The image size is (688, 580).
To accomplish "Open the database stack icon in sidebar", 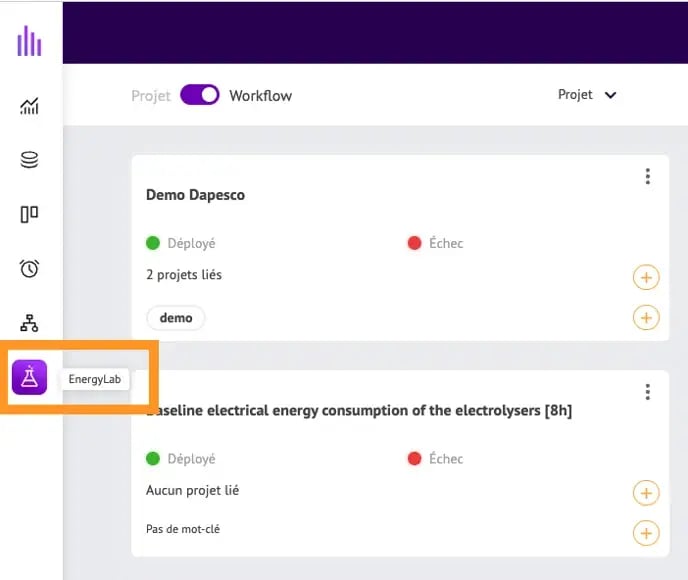I will (29, 160).
